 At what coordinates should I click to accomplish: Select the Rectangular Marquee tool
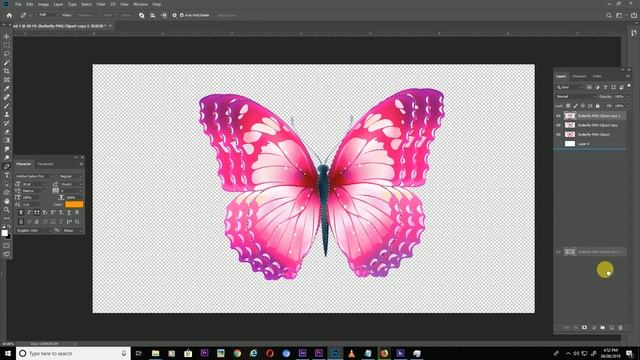point(7,45)
